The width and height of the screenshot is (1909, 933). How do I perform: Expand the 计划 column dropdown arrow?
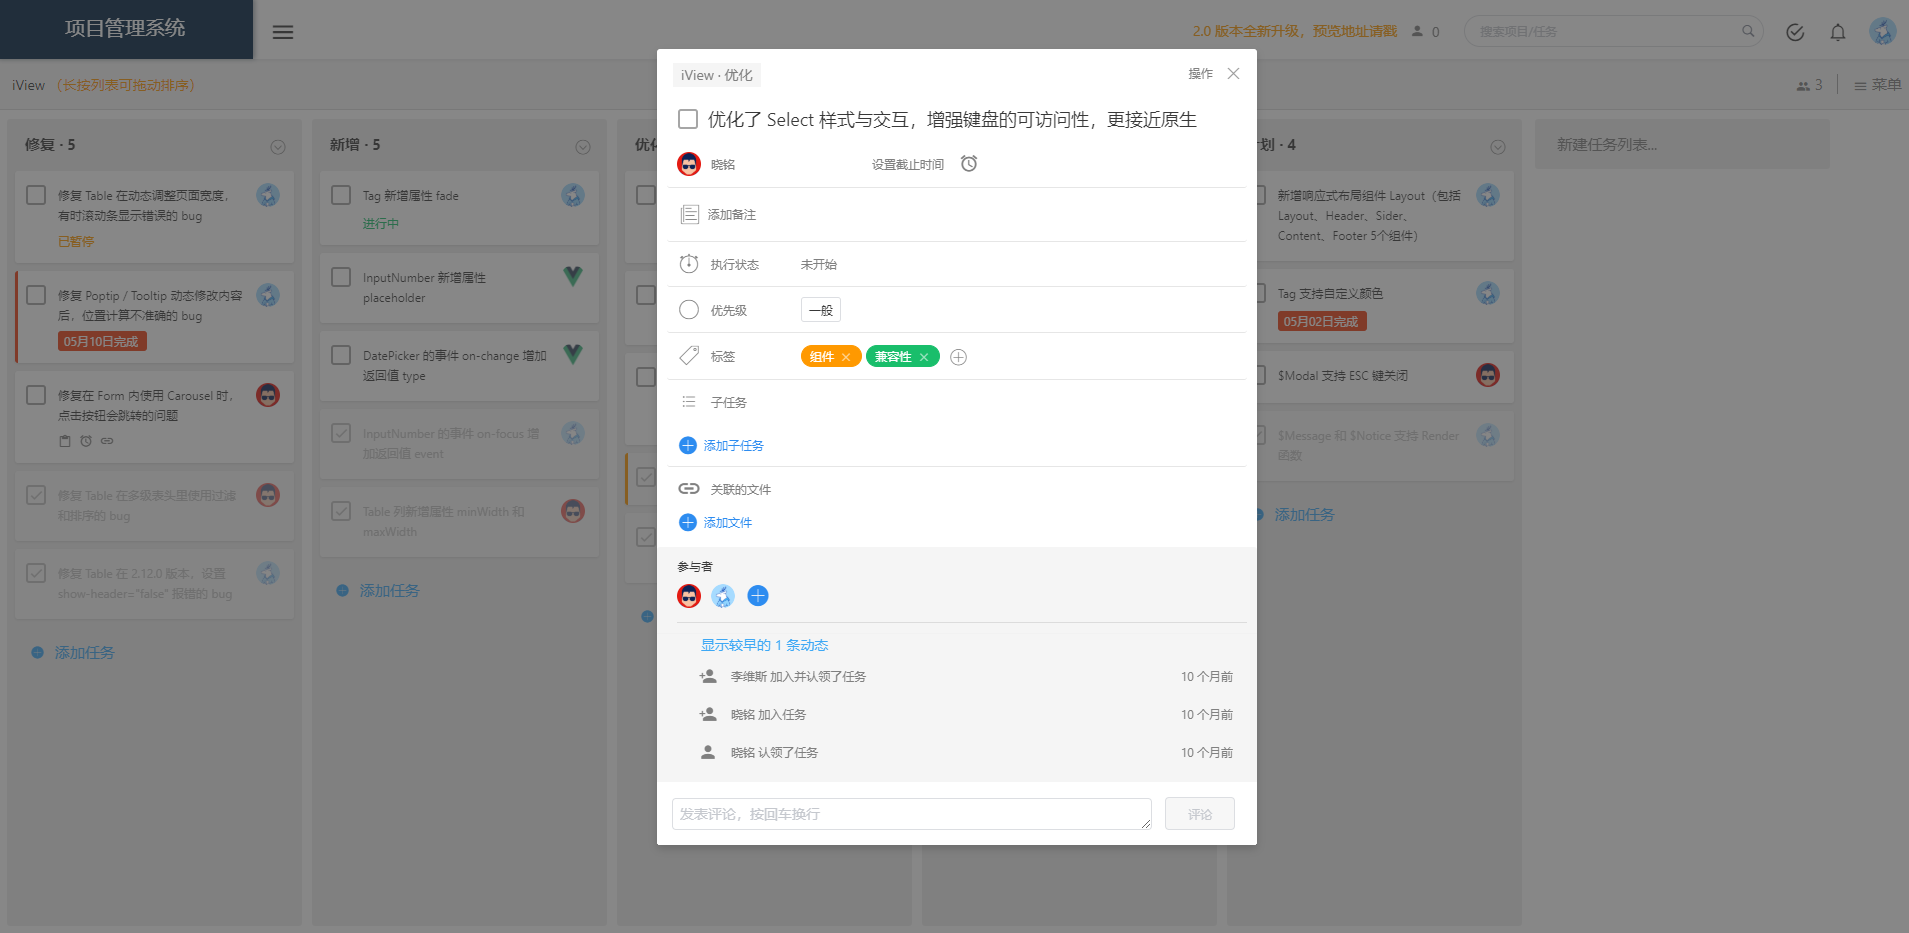pyautogui.click(x=1498, y=147)
